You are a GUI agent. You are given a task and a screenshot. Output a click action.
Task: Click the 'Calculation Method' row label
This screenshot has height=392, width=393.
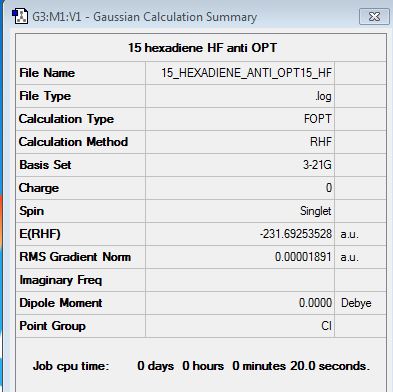pos(73,142)
